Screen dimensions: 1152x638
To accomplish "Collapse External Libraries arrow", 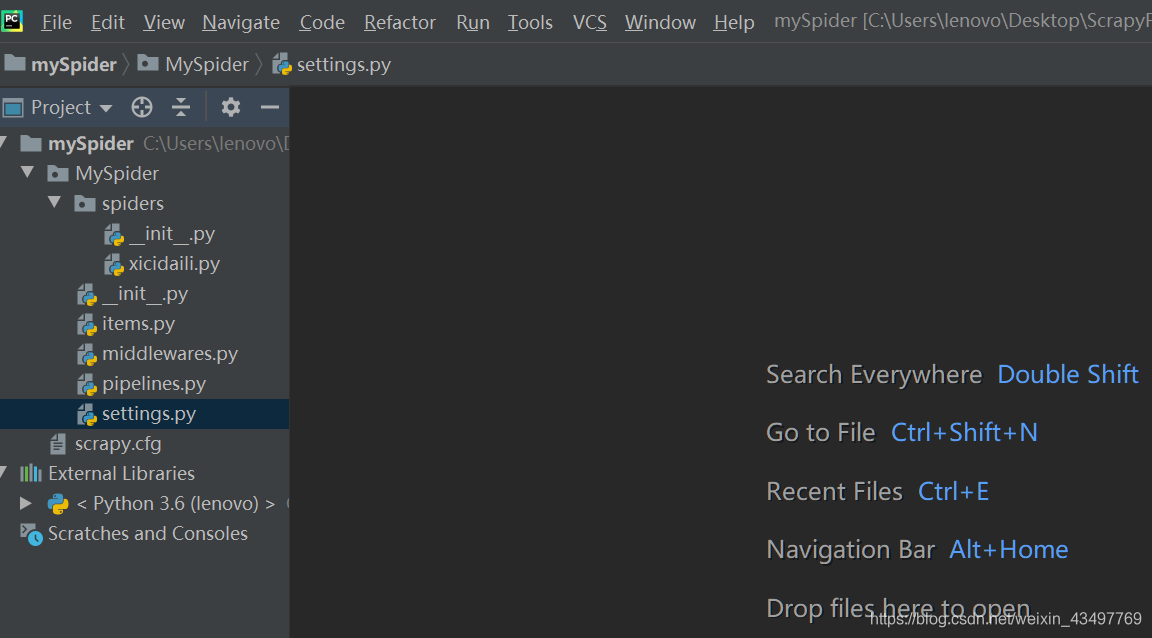I will point(3,473).
